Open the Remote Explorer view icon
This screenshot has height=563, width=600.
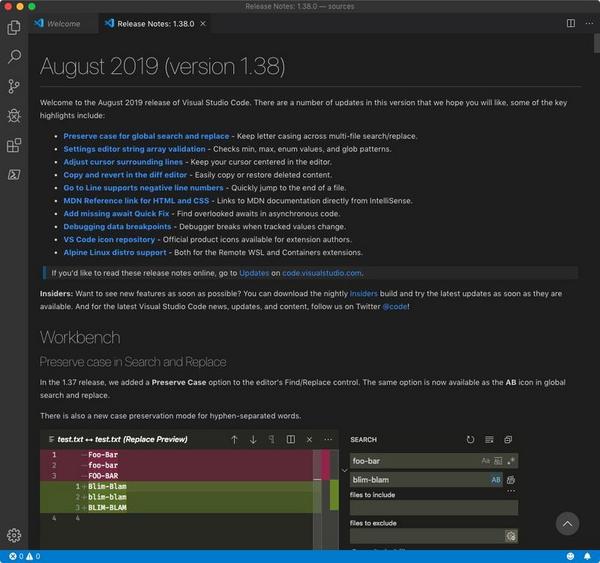14,175
